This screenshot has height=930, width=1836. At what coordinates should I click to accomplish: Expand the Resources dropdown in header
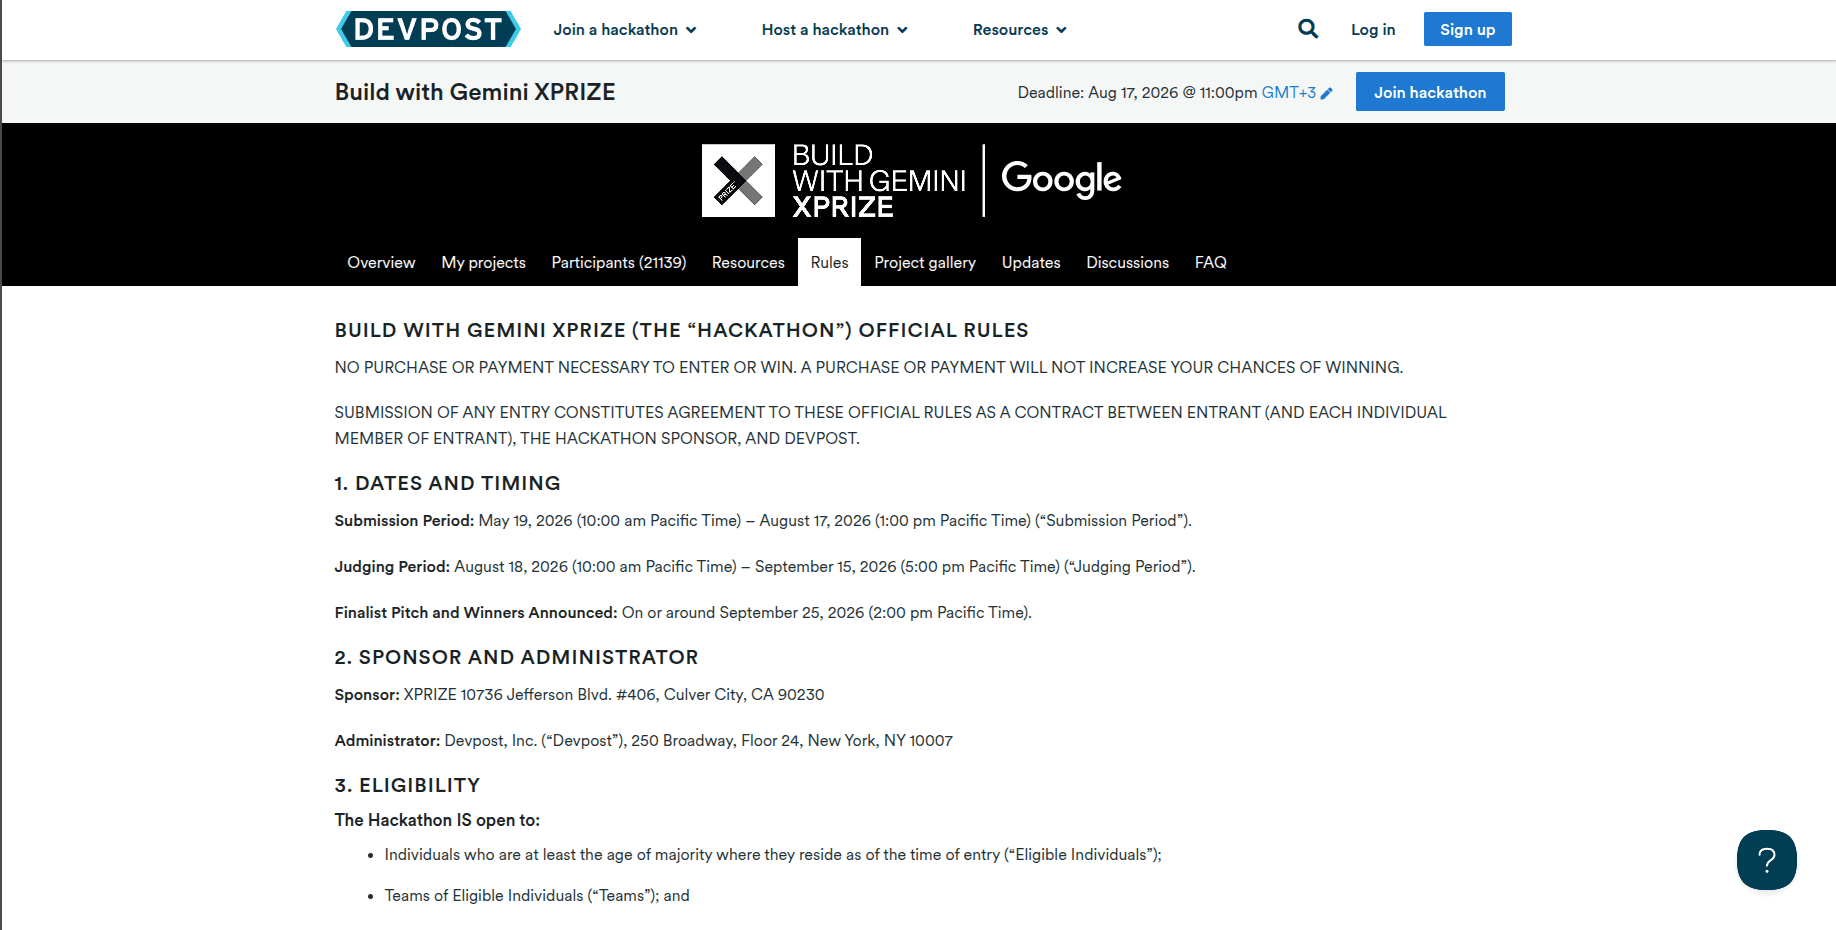1020,30
